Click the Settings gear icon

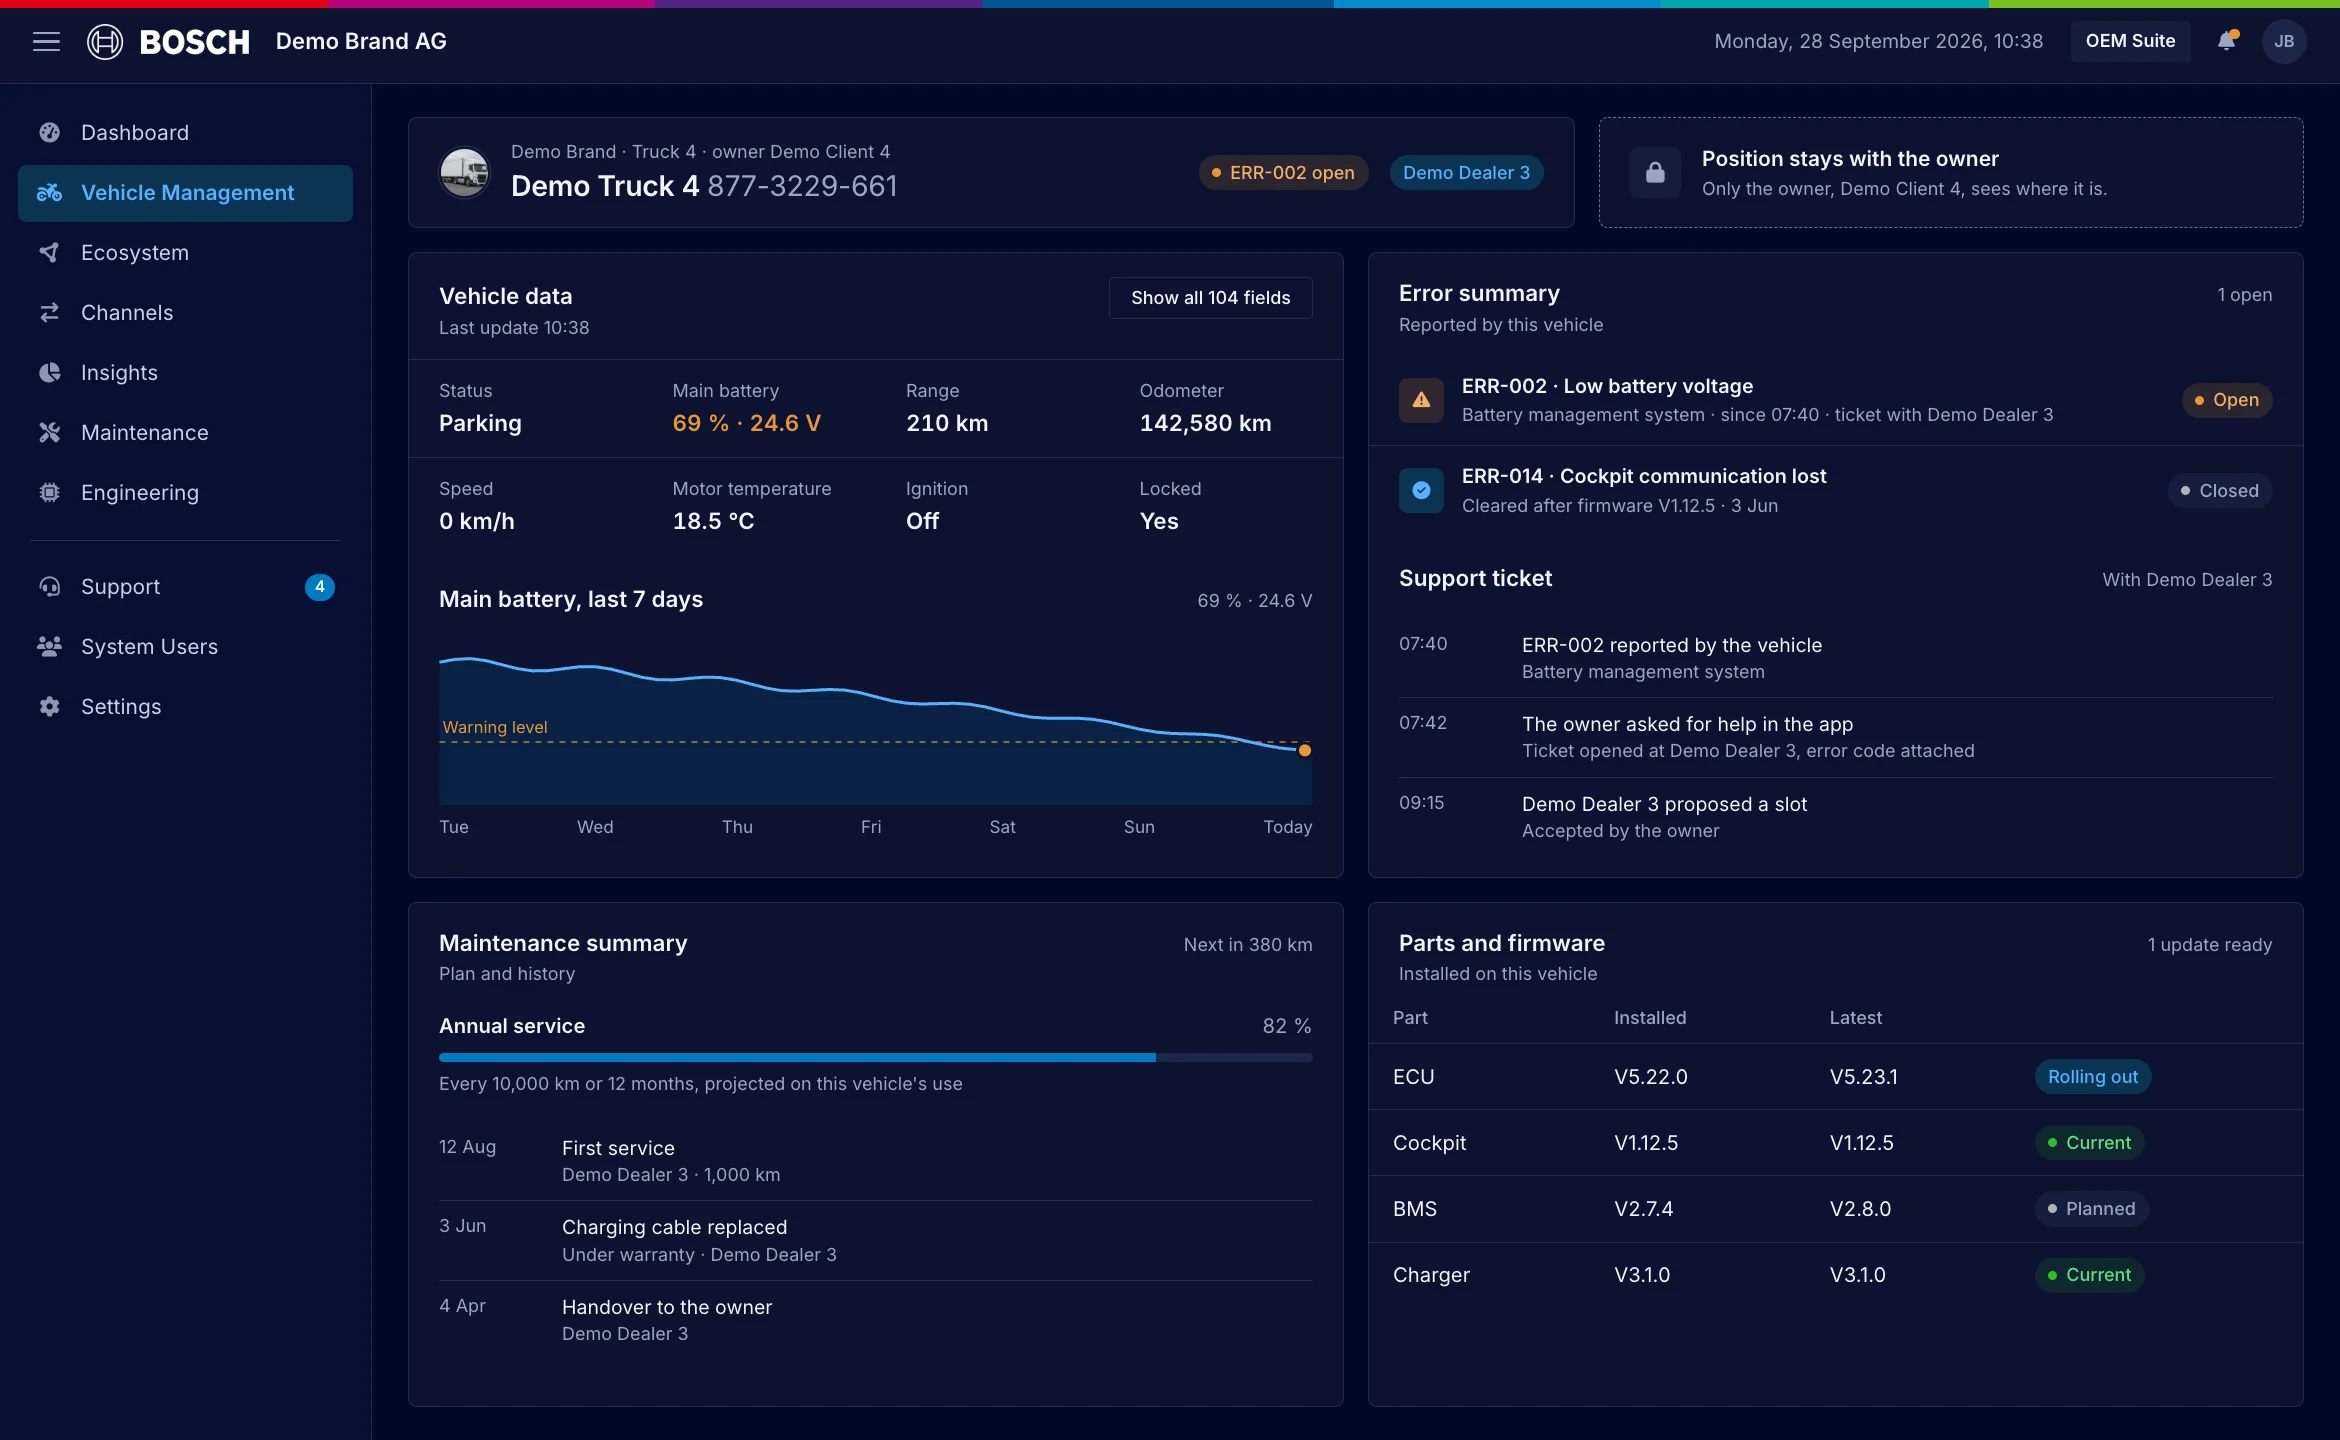pos(50,706)
